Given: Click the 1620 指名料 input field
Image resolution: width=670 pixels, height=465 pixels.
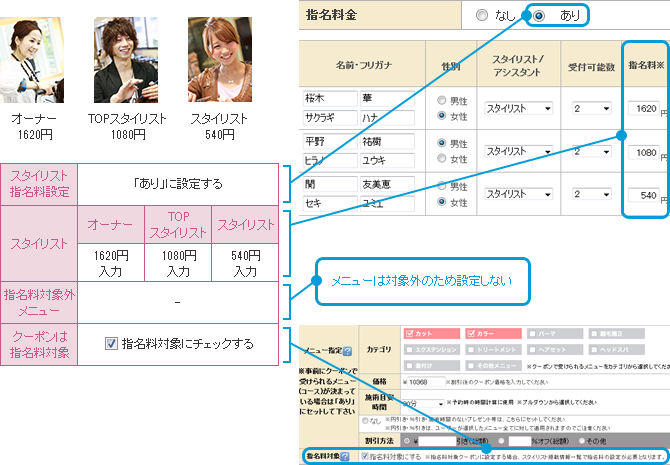Looking at the screenshot, I should (x=643, y=108).
